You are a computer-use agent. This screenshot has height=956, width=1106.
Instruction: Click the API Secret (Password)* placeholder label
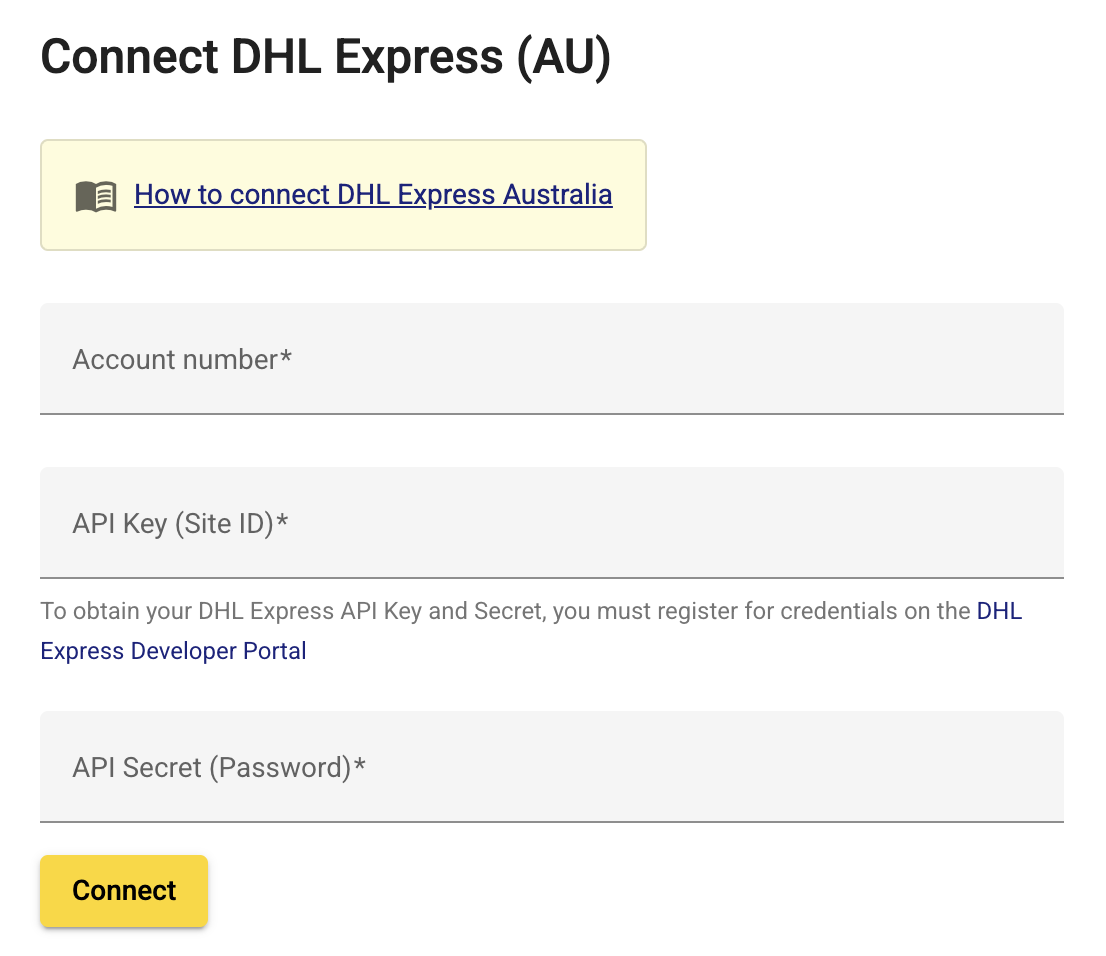(x=219, y=768)
